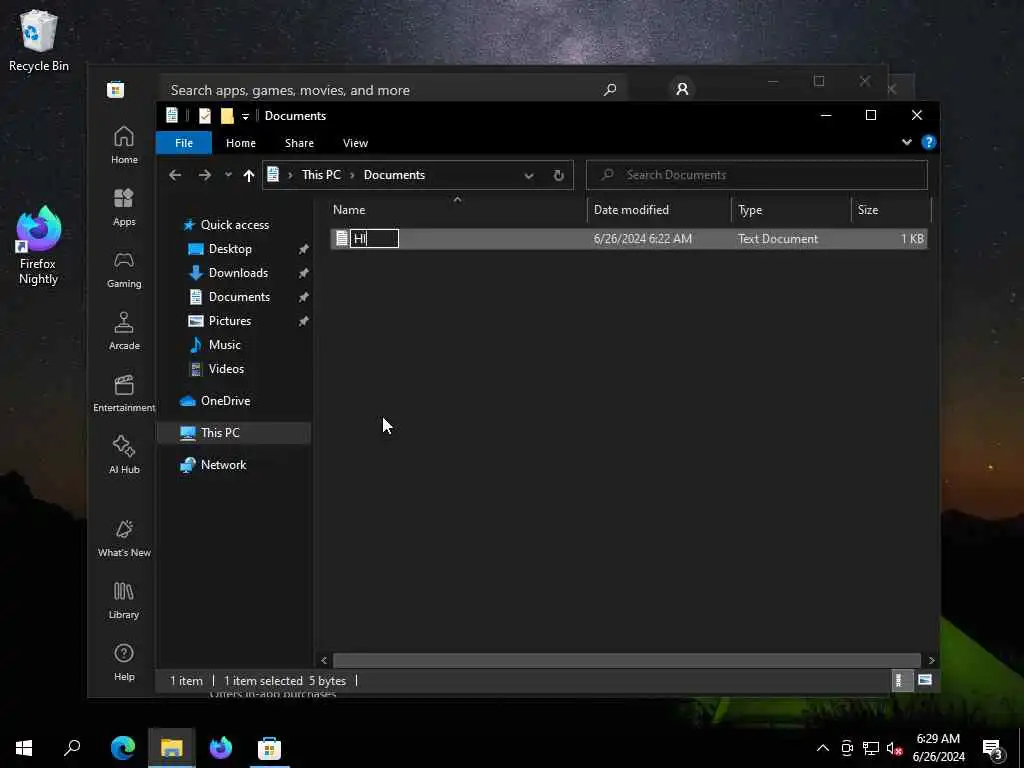Open recent locations dropdown arrow
The width and height of the screenshot is (1024, 768).
coord(228,175)
